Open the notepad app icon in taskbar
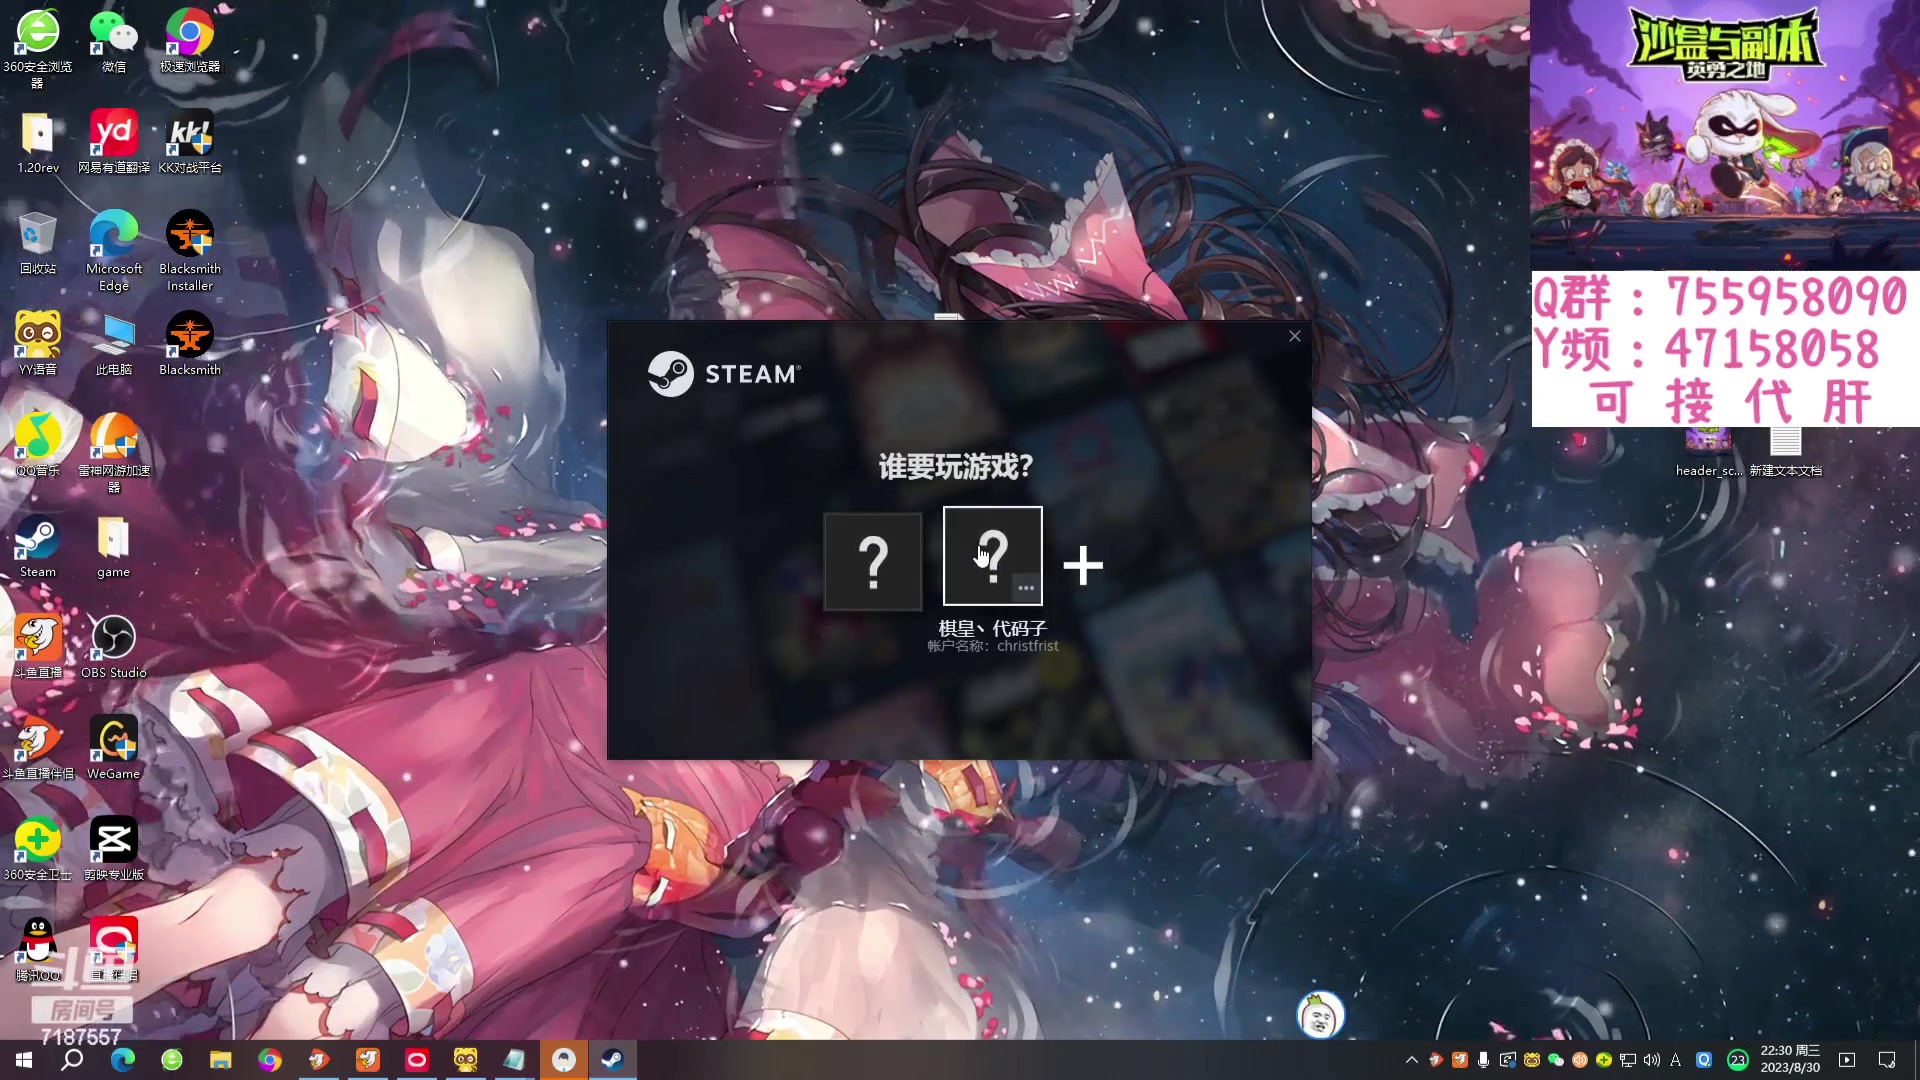Image resolution: width=1920 pixels, height=1080 pixels. pyautogui.click(x=514, y=1060)
